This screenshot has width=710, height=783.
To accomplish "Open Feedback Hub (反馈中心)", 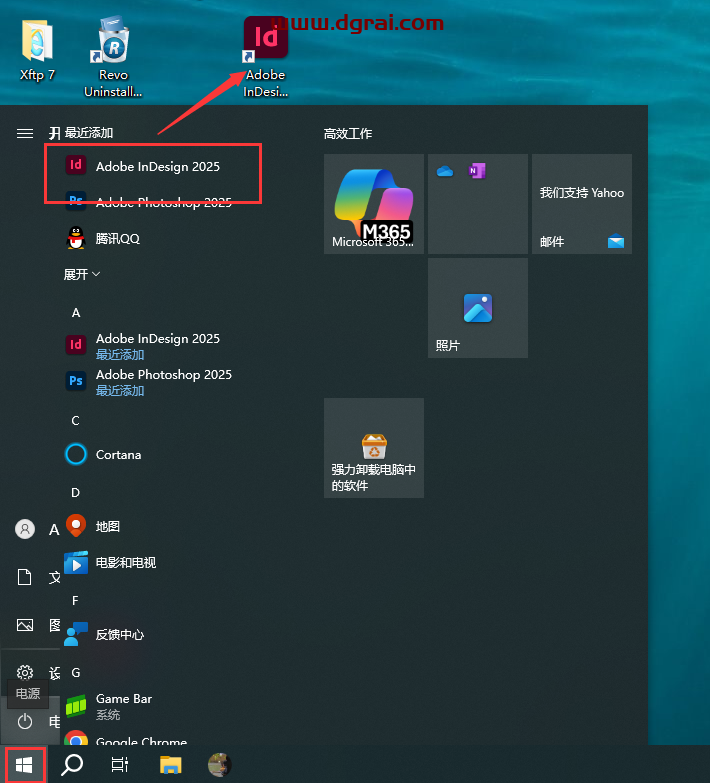I will pyautogui.click(x=119, y=635).
